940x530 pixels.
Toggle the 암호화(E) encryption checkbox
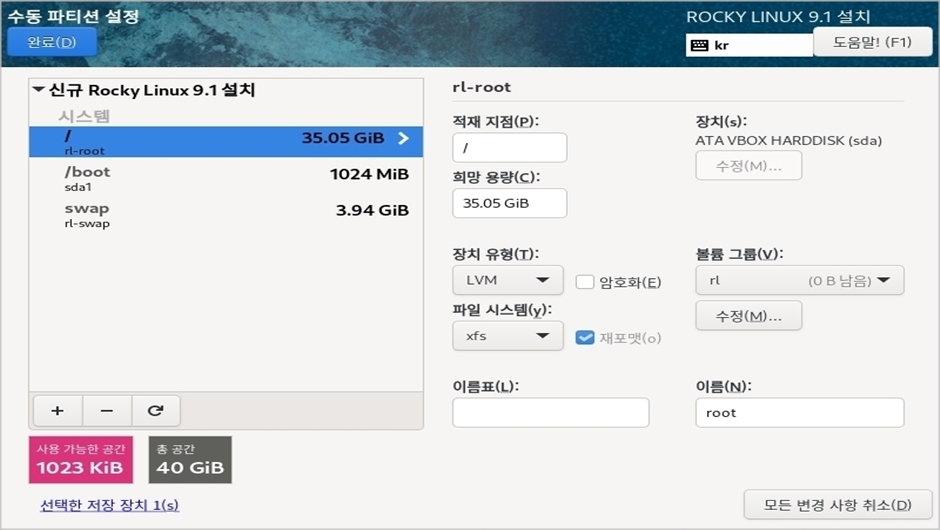pos(585,282)
